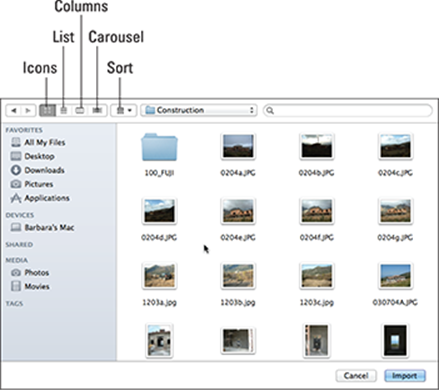Select the 1203c.jpg thumbnail
Screen dimensions: 439x390
point(317,276)
